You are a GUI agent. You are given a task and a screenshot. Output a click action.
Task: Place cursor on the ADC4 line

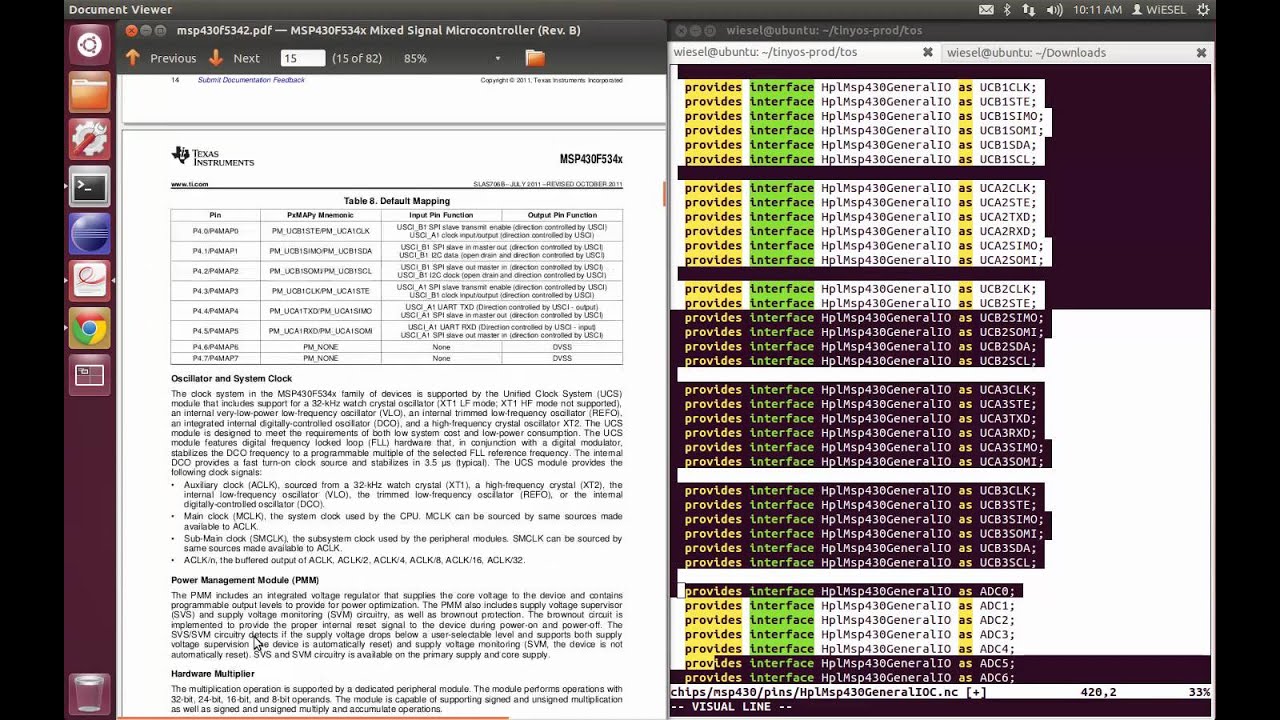point(850,649)
